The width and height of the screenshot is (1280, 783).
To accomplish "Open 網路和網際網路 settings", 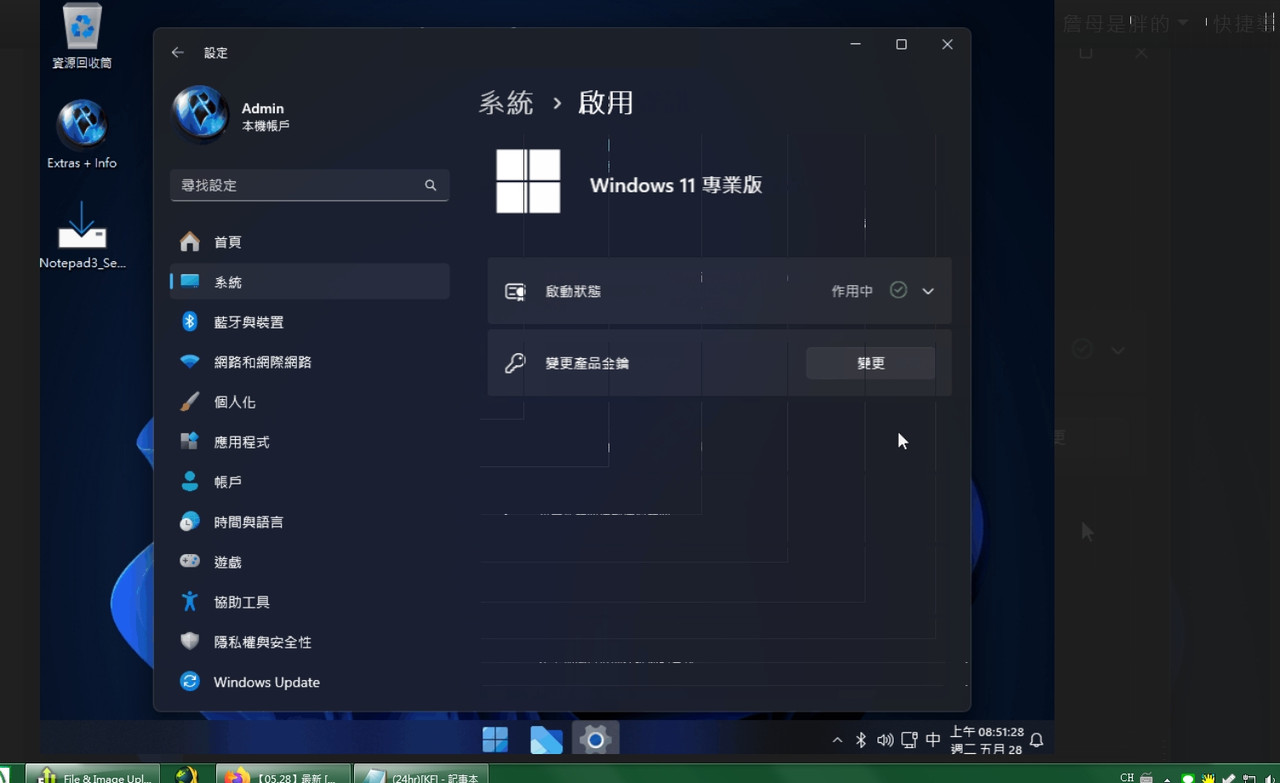I will tap(309, 362).
